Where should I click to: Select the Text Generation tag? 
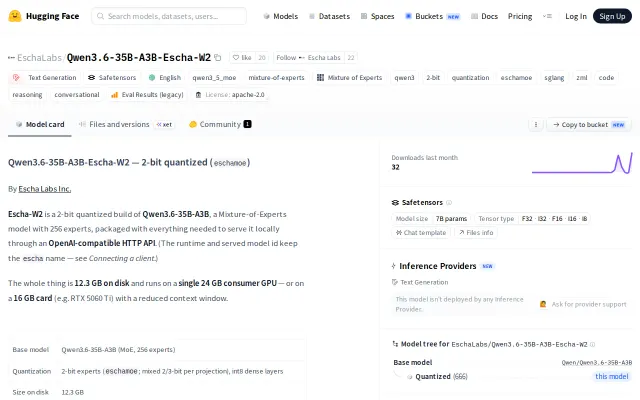click(44, 78)
